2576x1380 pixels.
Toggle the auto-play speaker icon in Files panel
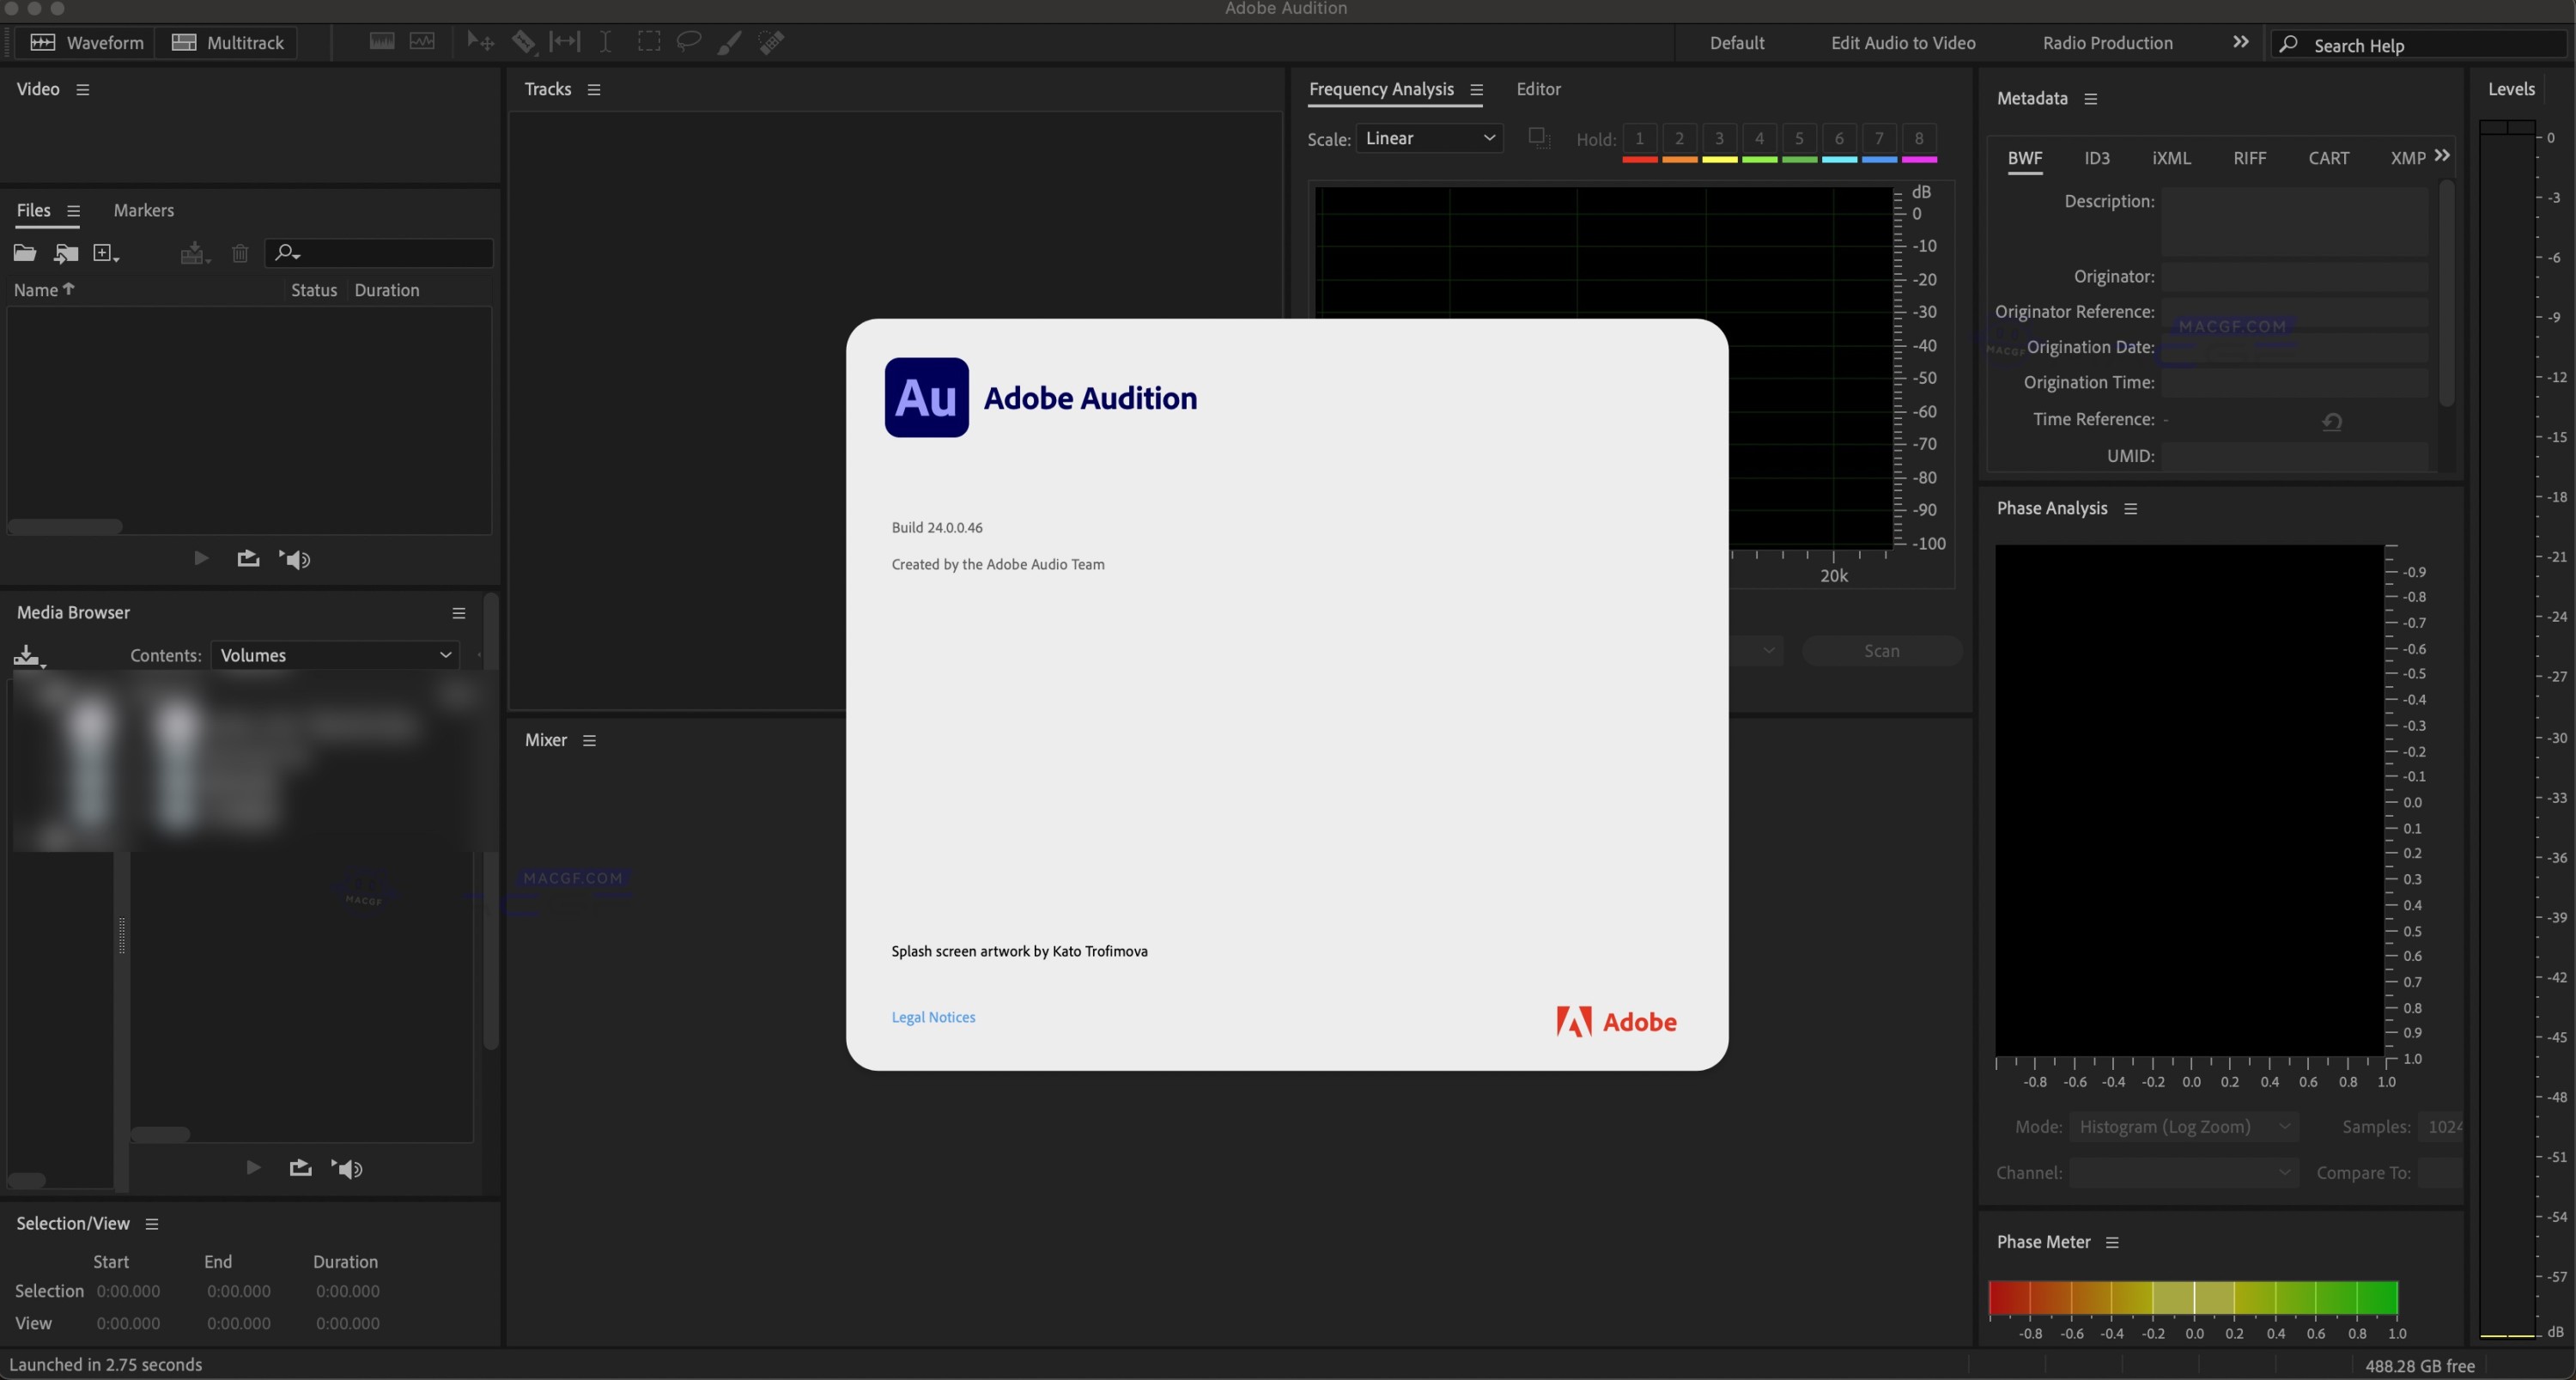(x=295, y=559)
